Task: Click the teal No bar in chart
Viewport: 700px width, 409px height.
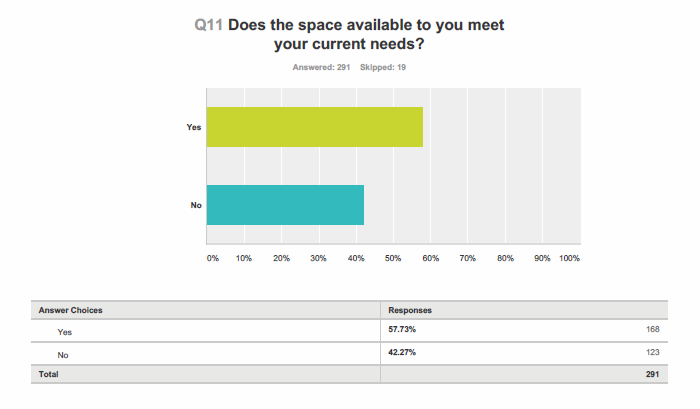Action: 285,205
